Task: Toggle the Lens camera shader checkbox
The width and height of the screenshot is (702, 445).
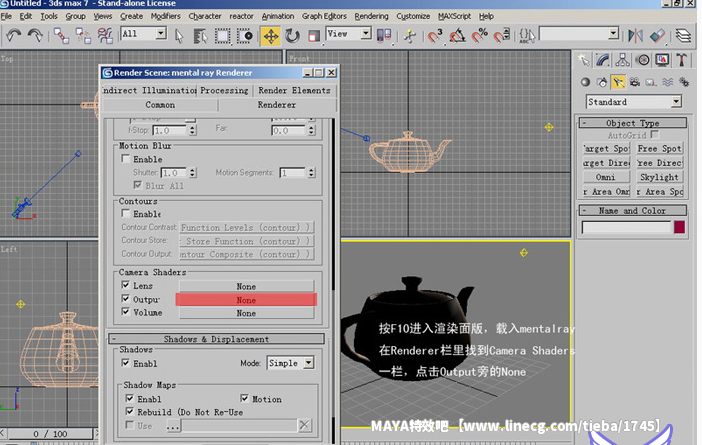Action: pyautogui.click(x=126, y=285)
